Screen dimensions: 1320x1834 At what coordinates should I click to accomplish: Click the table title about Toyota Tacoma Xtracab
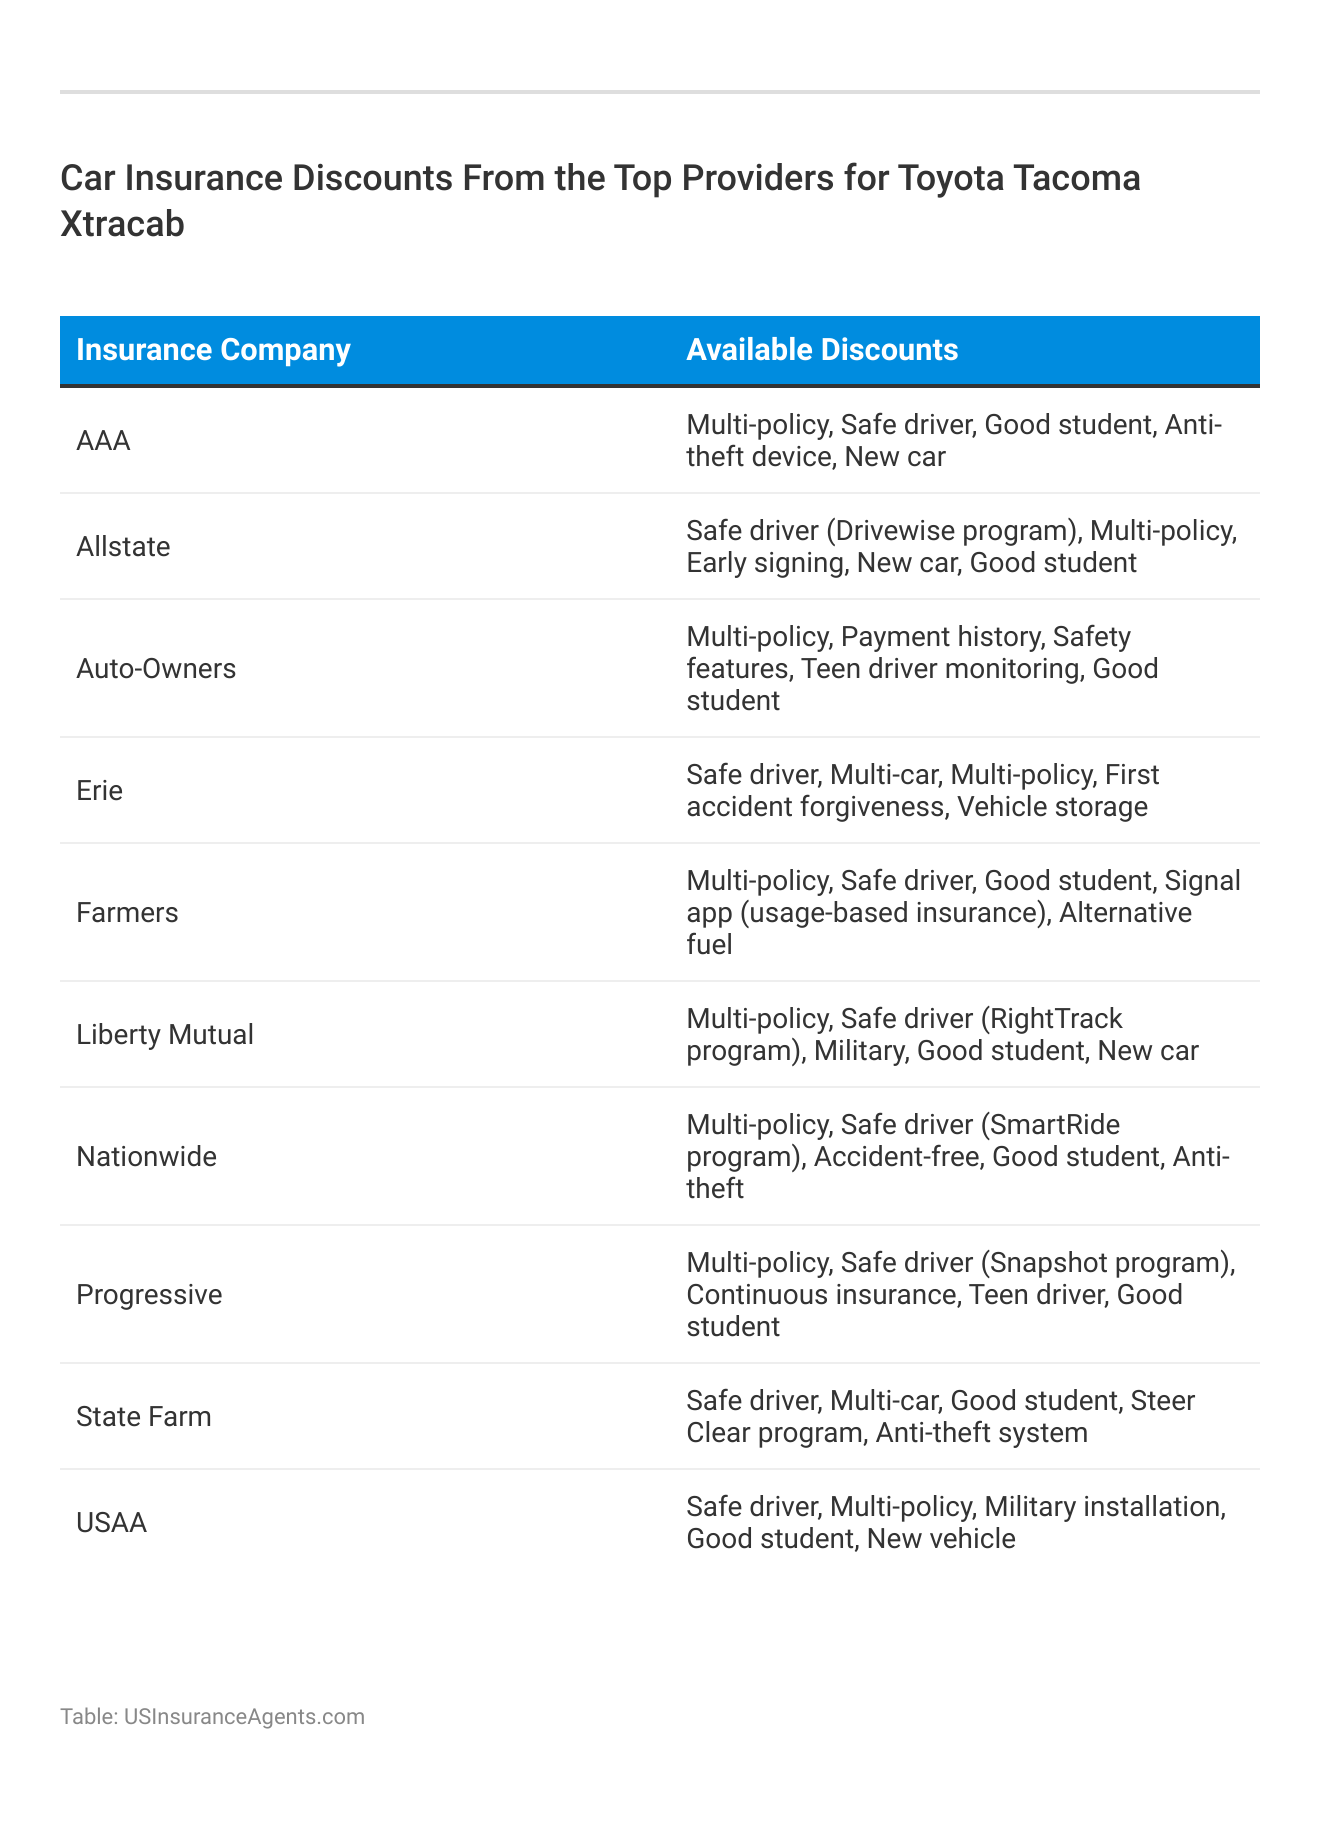pyautogui.click(x=600, y=201)
